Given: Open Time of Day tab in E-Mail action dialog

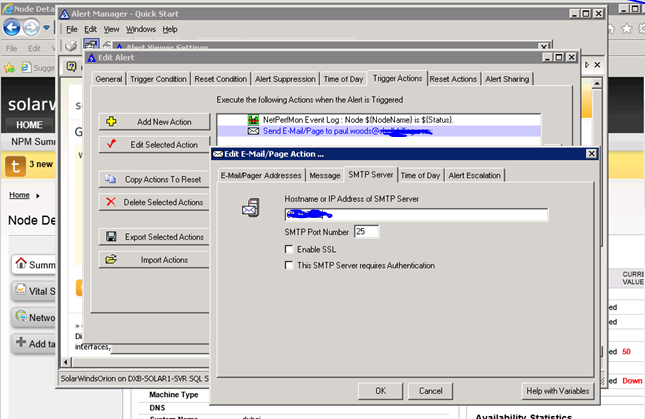Looking at the screenshot, I should (x=420, y=176).
